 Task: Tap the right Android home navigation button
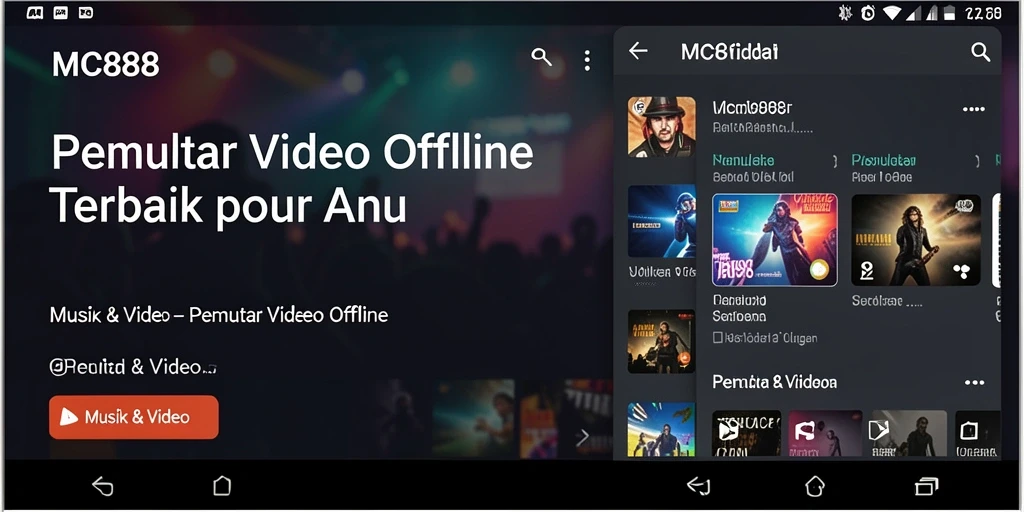pos(815,486)
